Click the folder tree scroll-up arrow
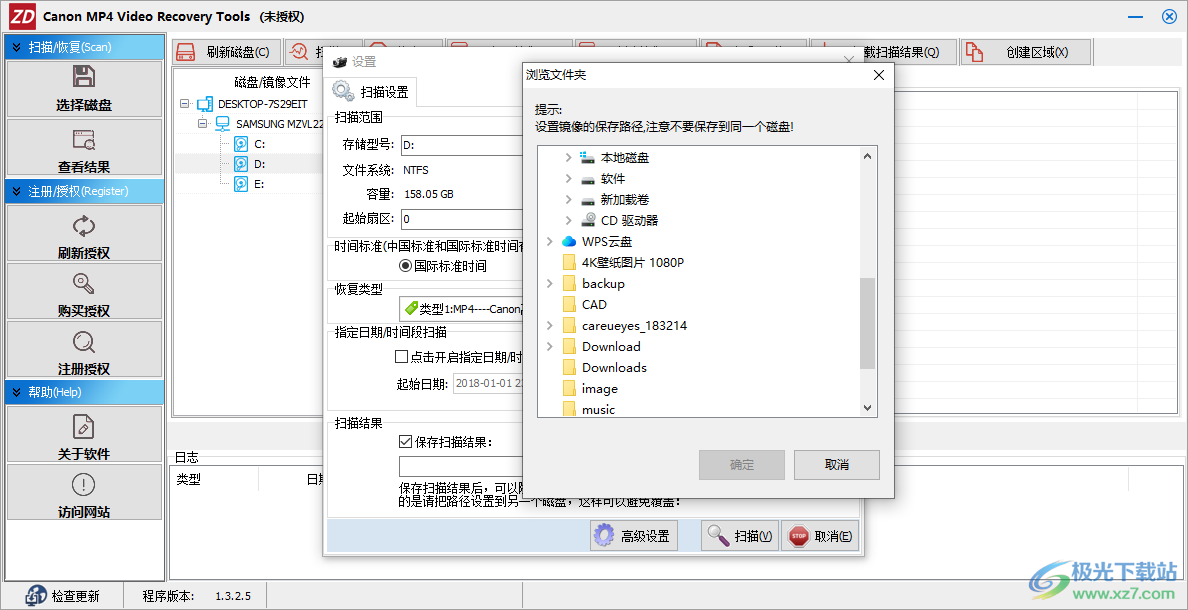This screenshot has height=610, width=1188. [x=868, y=155]
